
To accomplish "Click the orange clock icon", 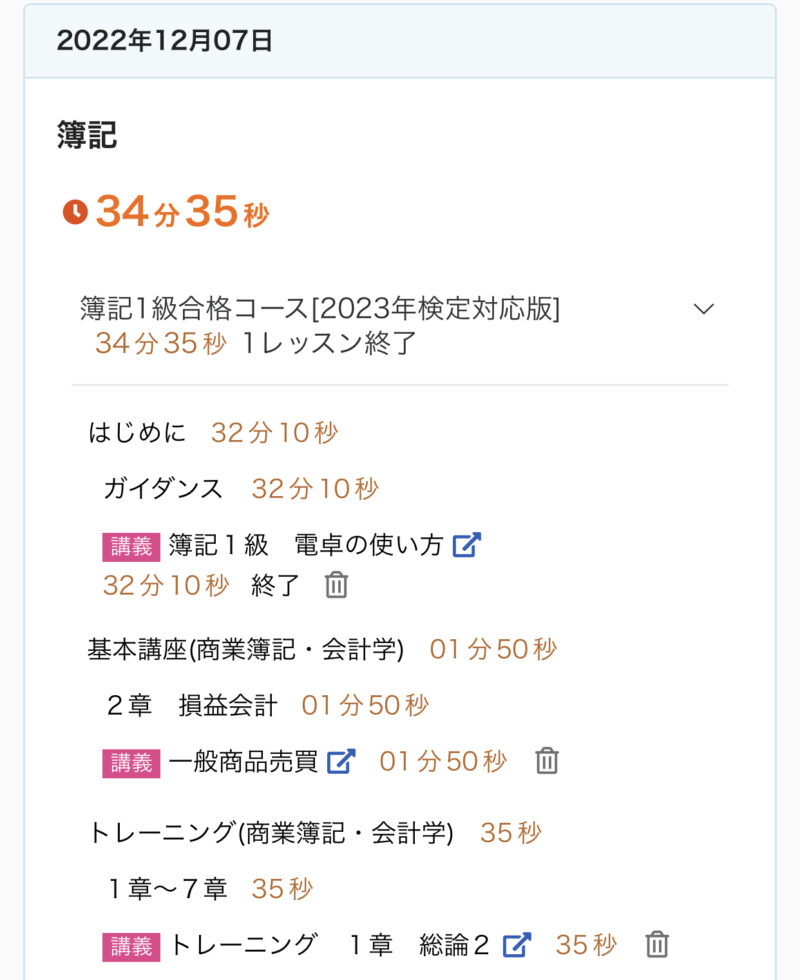I will [75, 212].
